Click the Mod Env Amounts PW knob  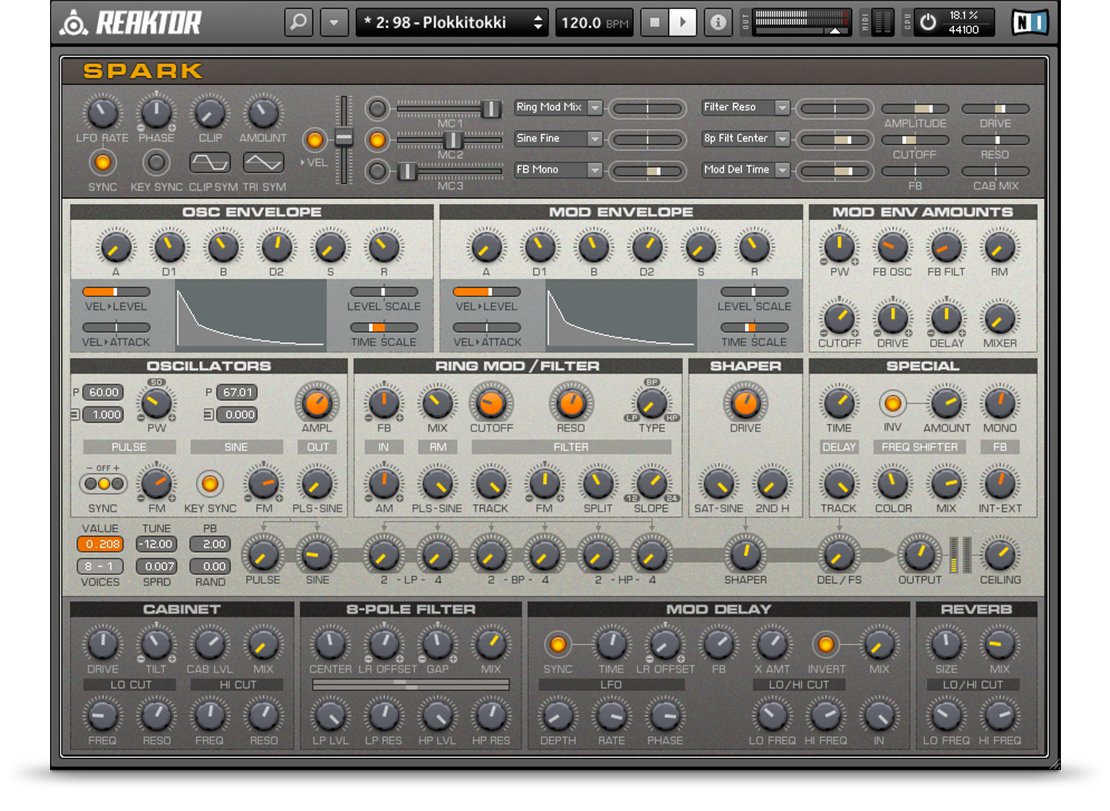839,247
